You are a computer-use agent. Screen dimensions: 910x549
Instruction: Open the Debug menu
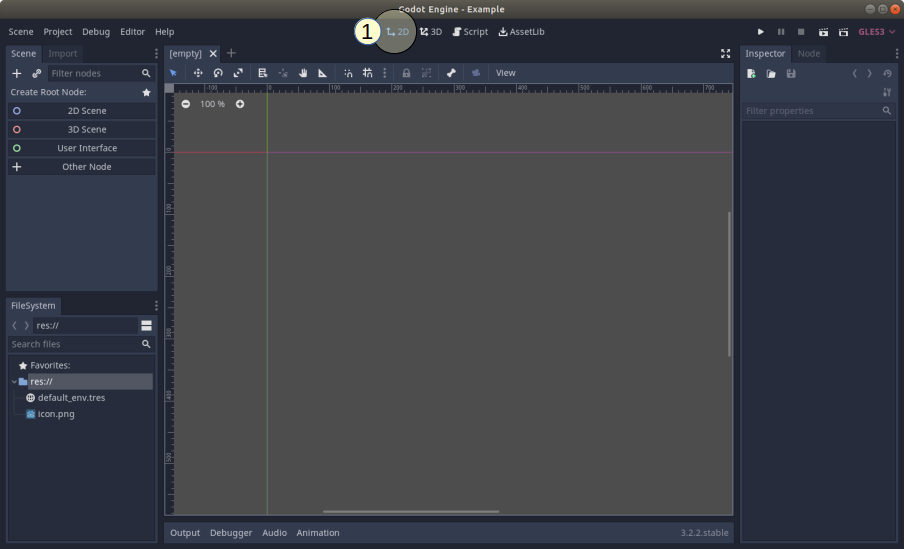point(96,32)
